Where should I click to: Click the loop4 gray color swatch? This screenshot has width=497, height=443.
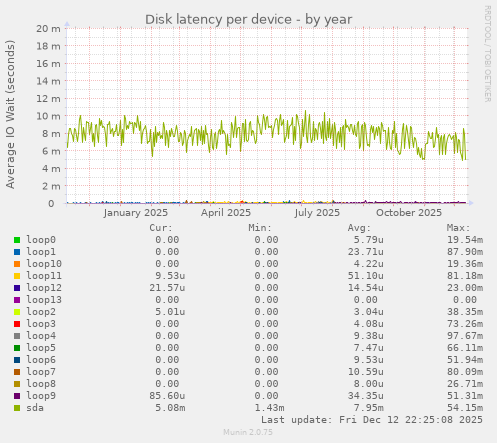point(17,336)
